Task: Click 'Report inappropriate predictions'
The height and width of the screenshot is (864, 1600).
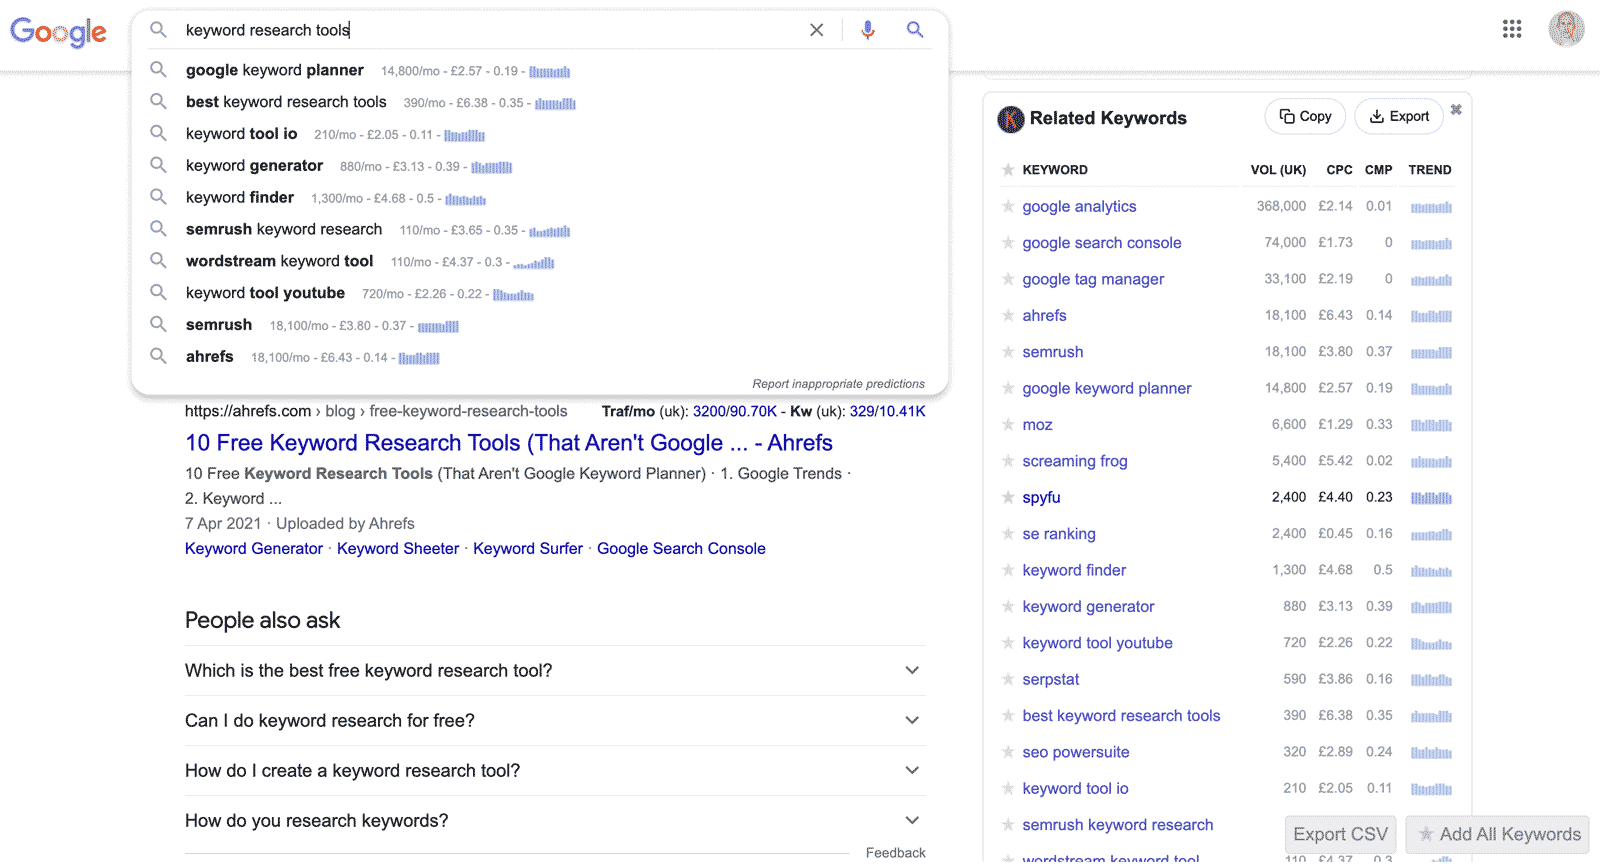Action: [838, 384]
